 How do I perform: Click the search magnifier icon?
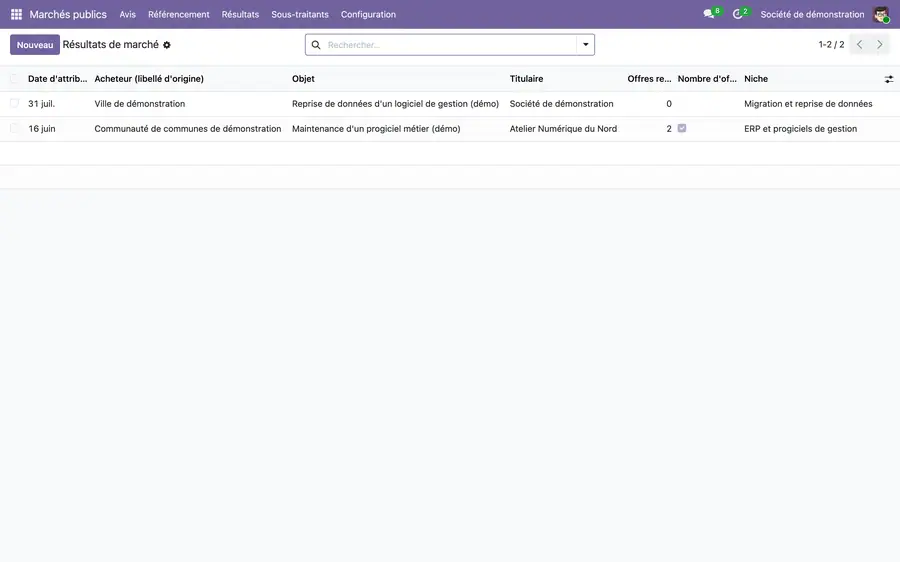click(316, 45)
